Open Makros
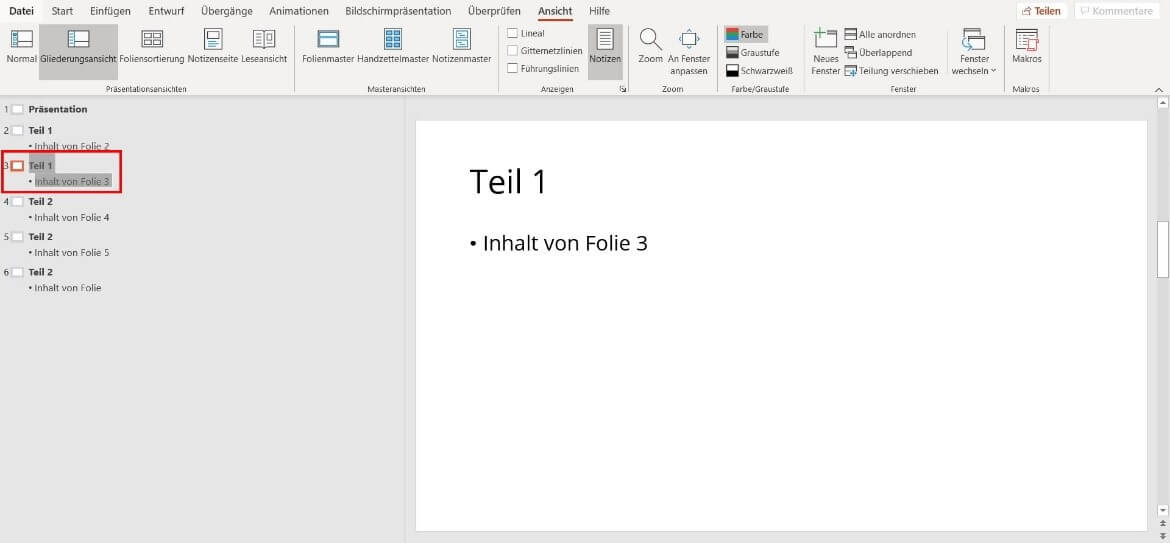The image size is (1170, 543). pos(1027,46)
